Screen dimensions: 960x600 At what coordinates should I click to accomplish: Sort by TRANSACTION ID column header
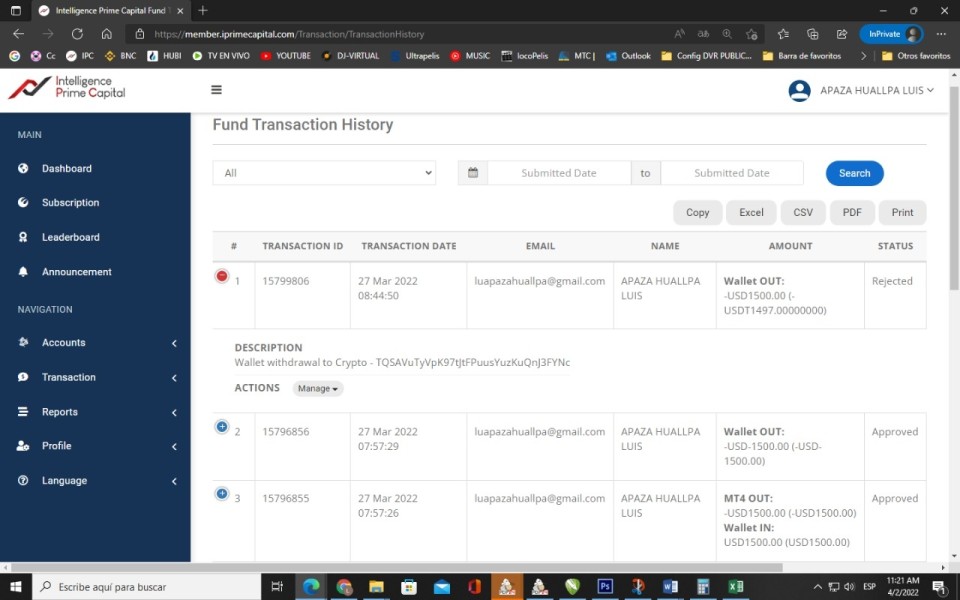pyautogui.click(x=302, y=246)
